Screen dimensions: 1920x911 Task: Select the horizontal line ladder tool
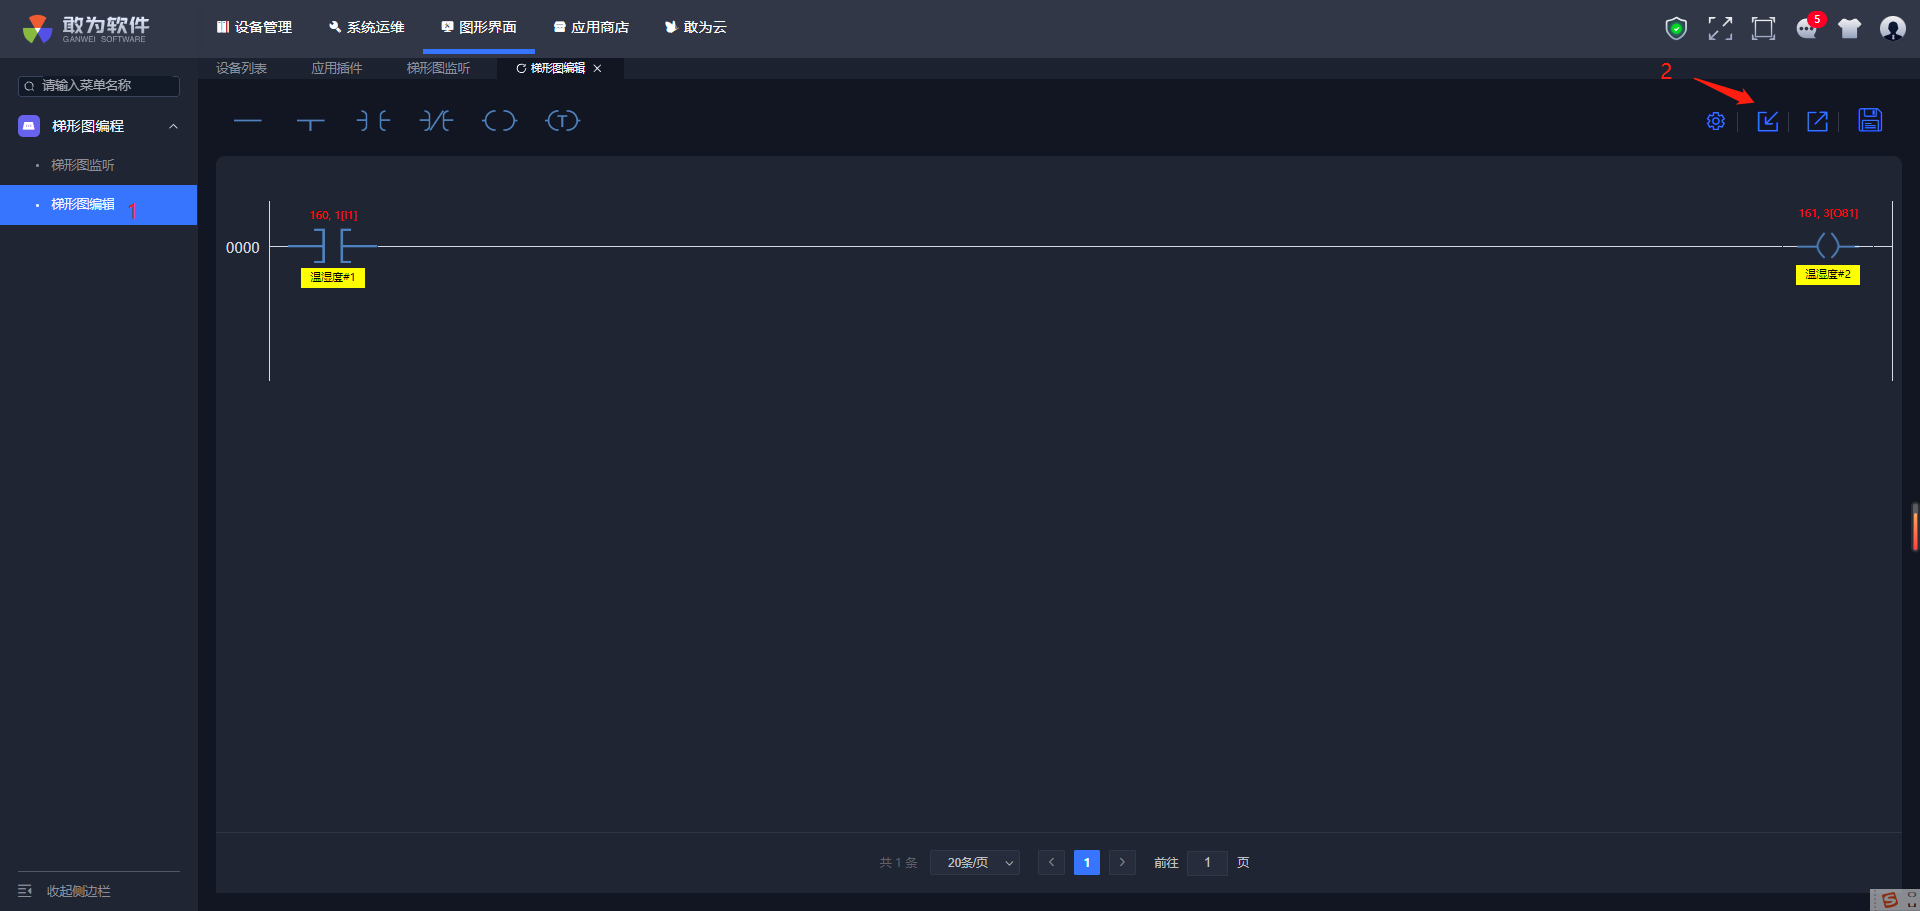(247, 121)
